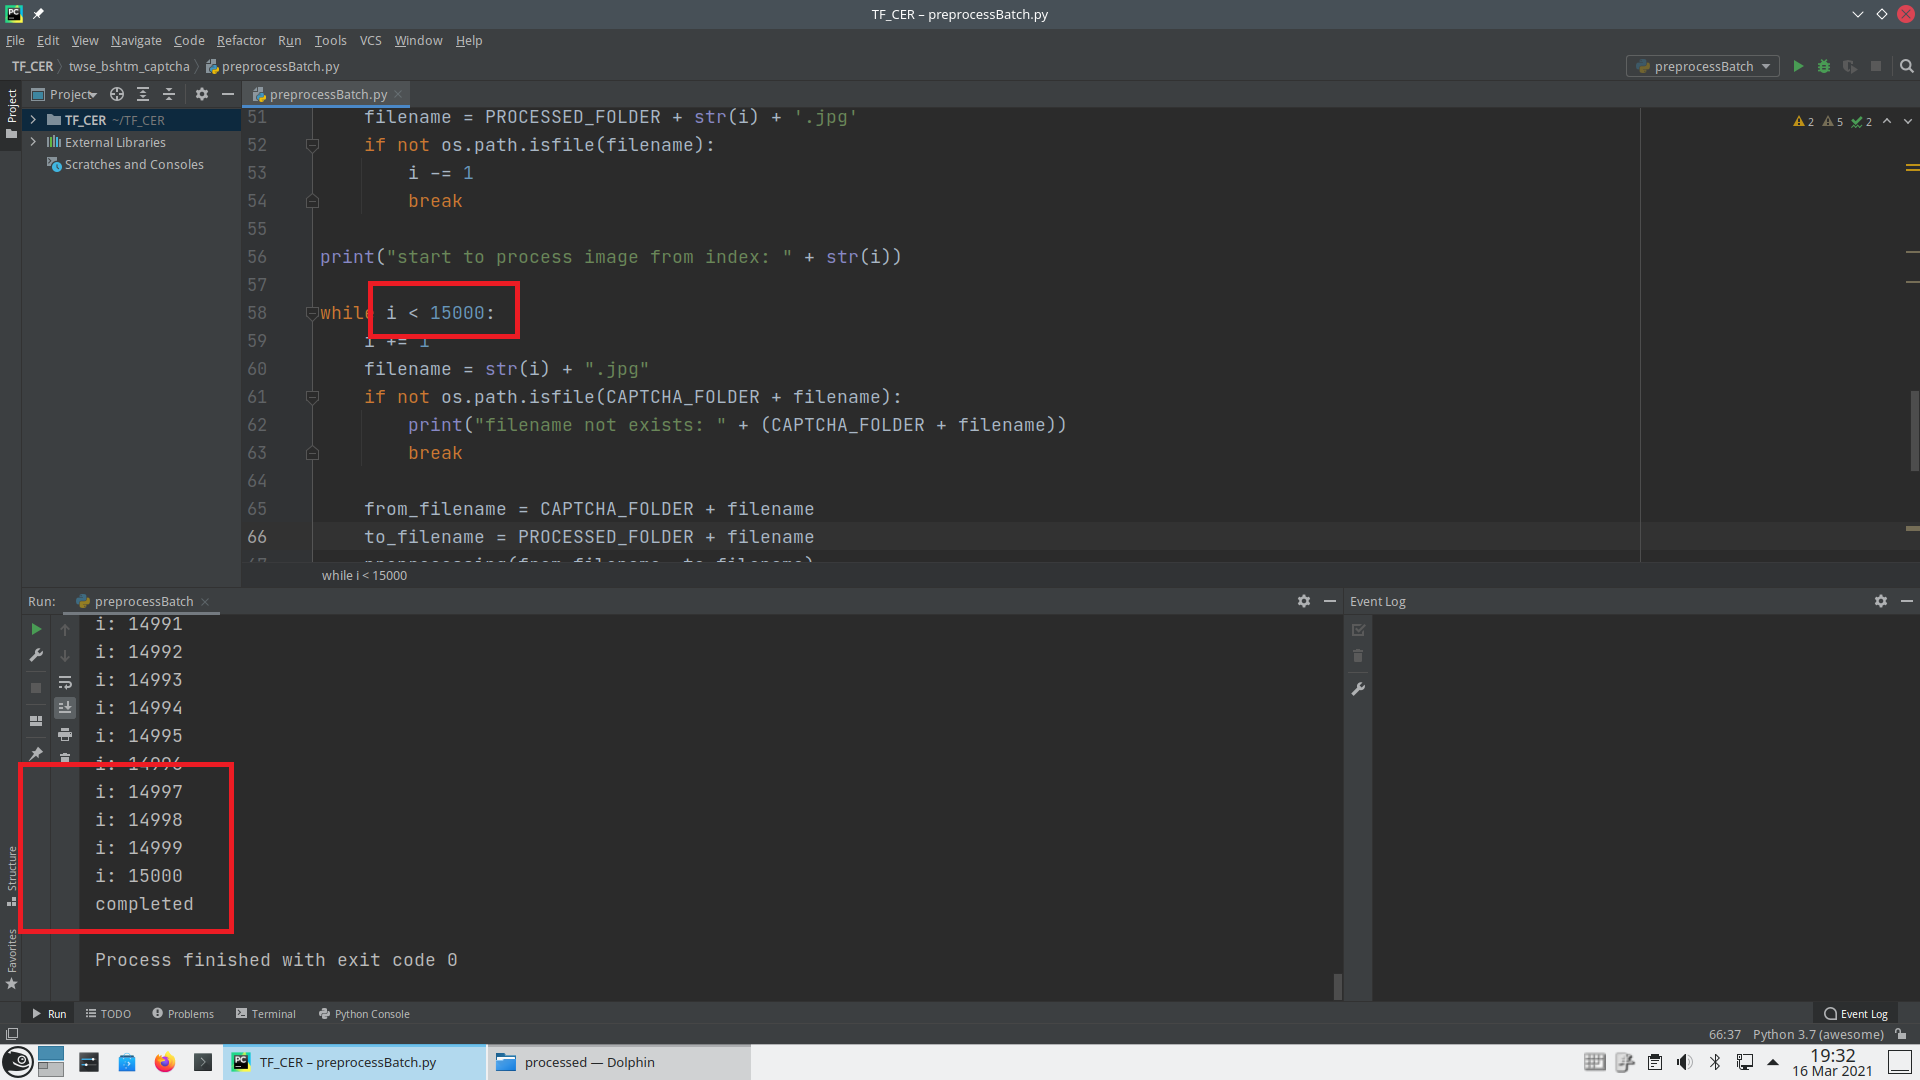Open Project panel options gear
Screen dimensions: 1920x1080
tap(202, 94)
